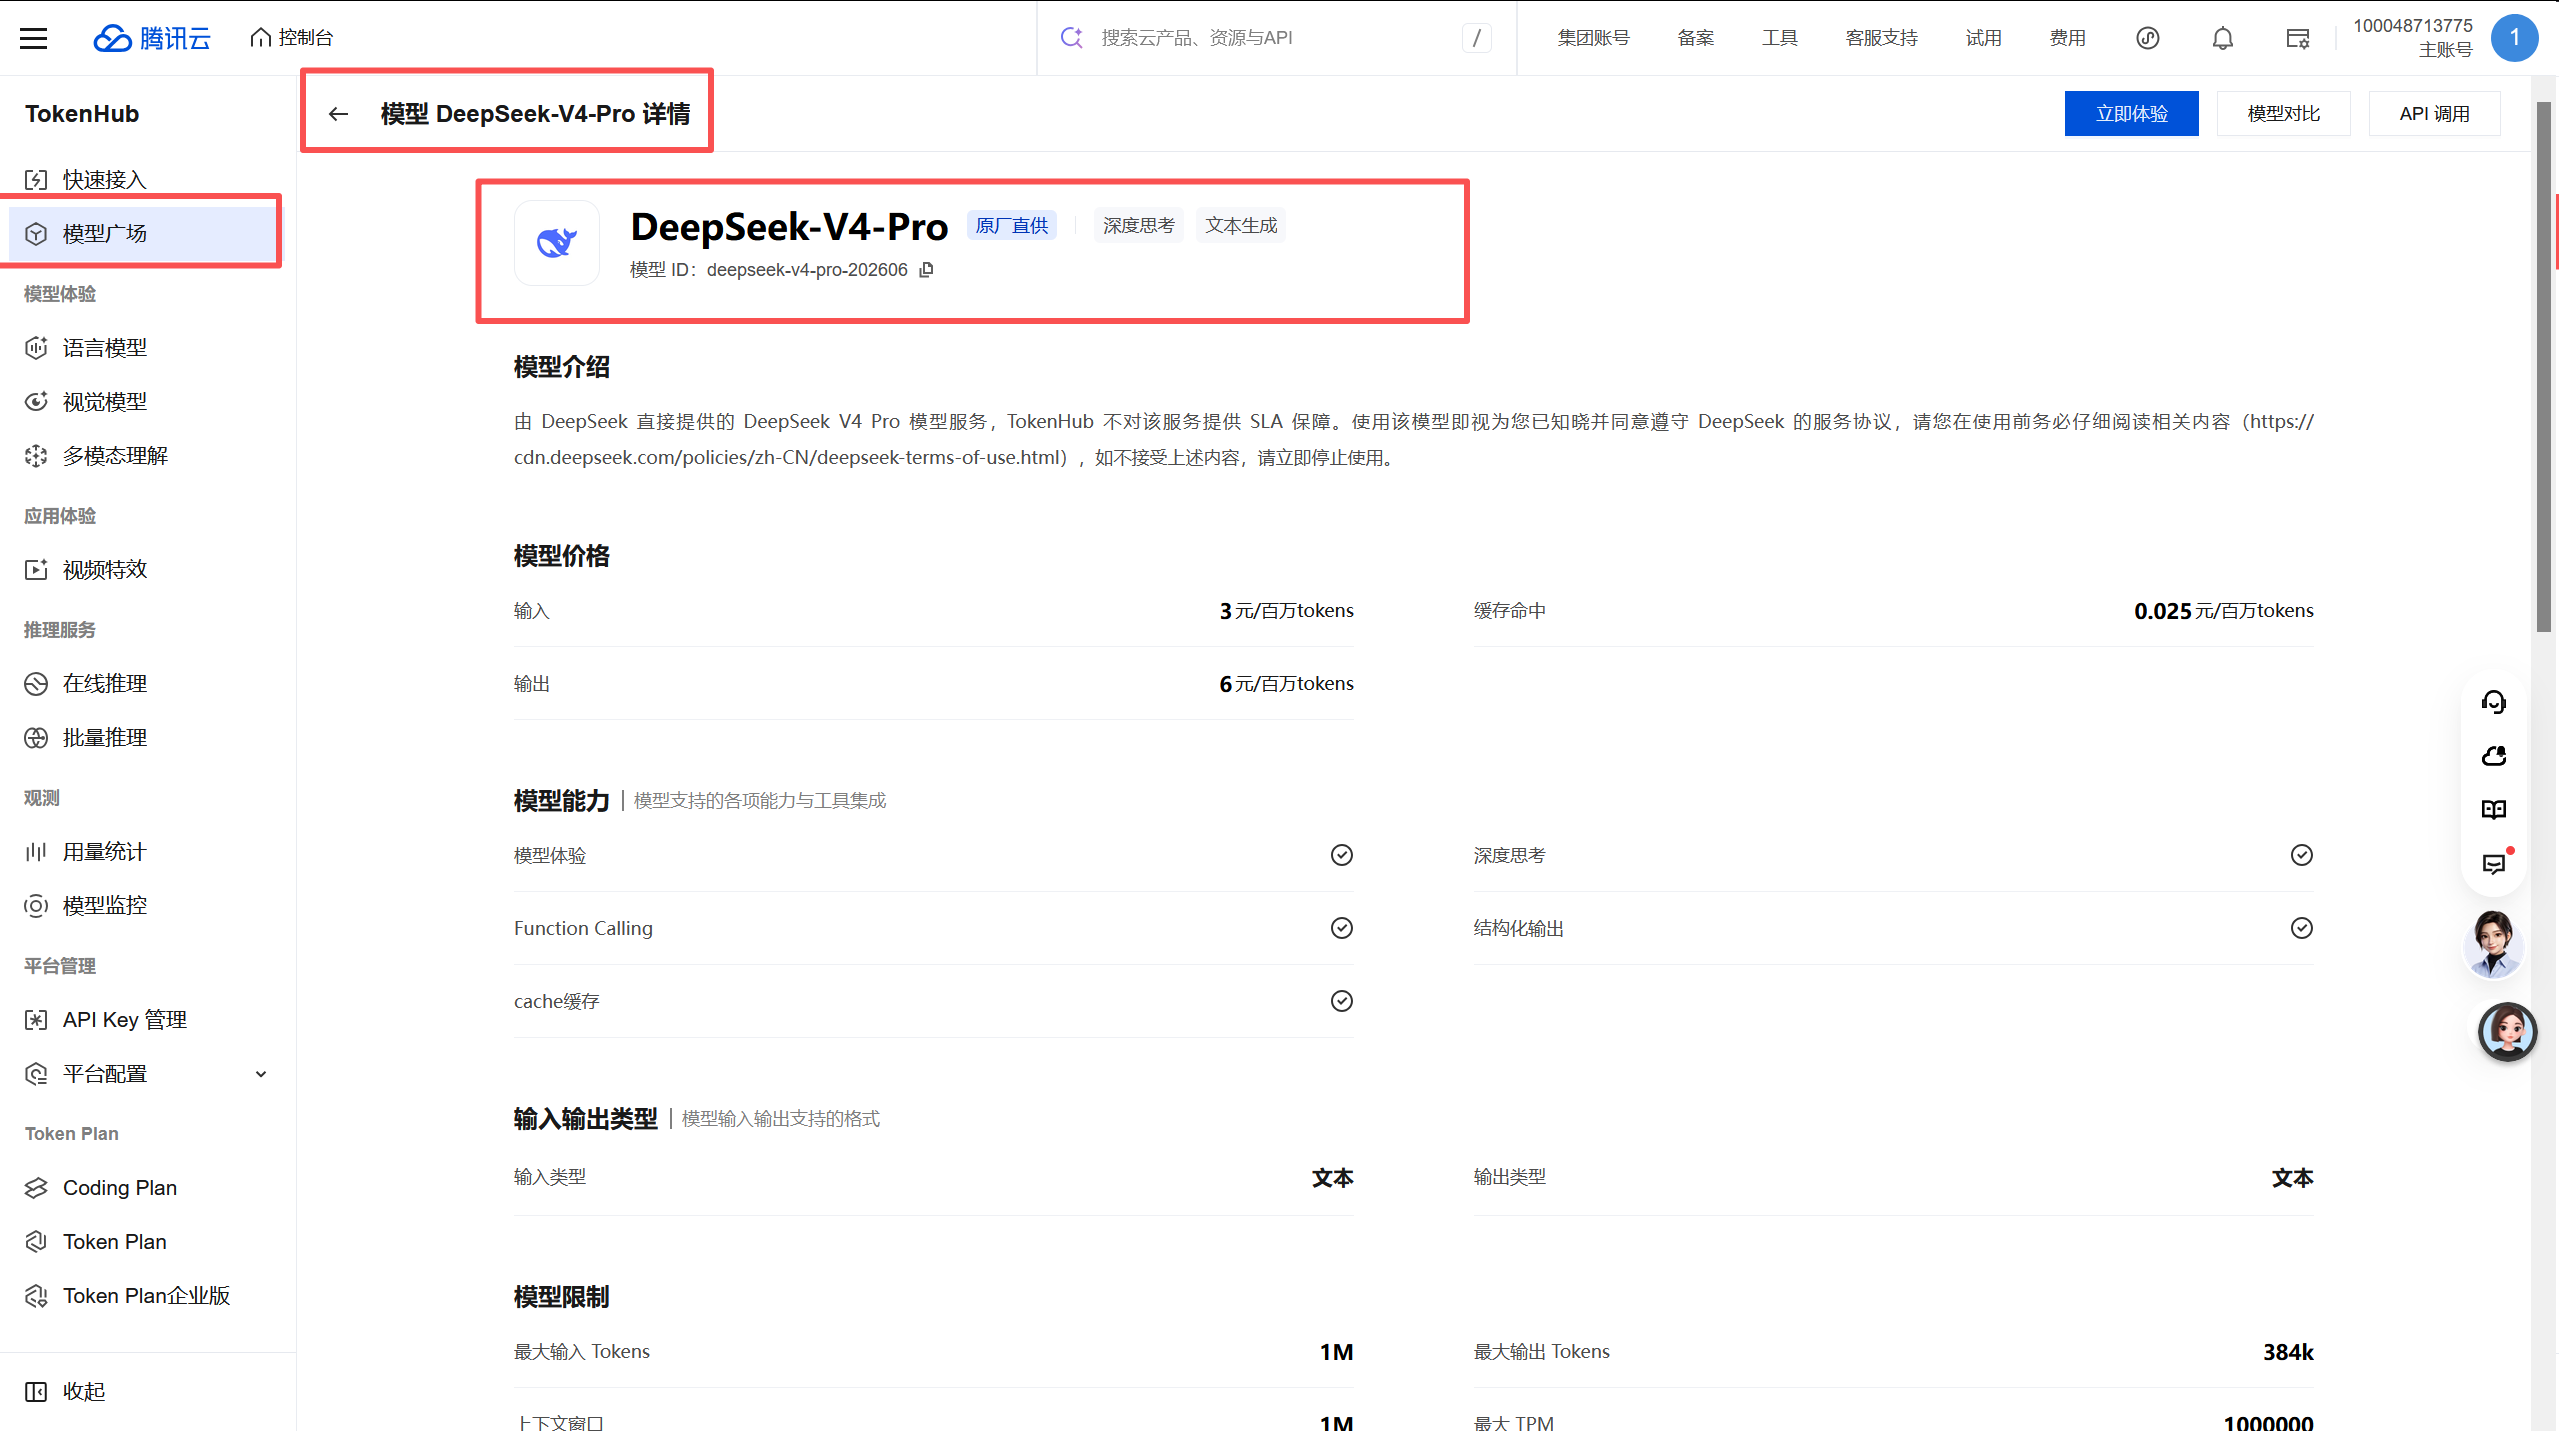2559x1431 pixels.
Task: Open the window settings icon in header
Action: coord(2298,38)
